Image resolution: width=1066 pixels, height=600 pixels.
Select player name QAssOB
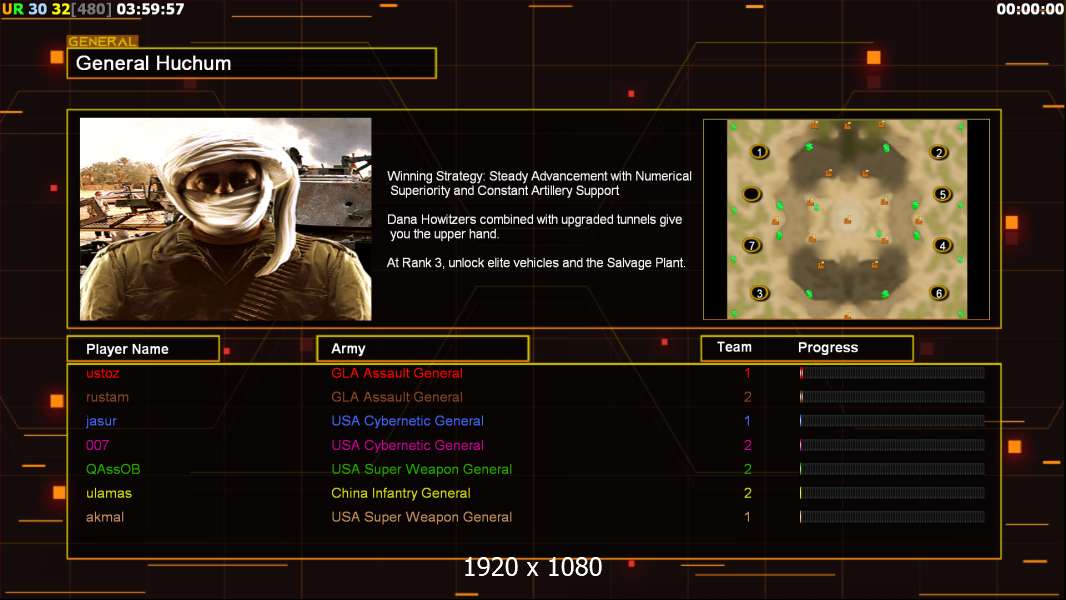pos(113,469)
